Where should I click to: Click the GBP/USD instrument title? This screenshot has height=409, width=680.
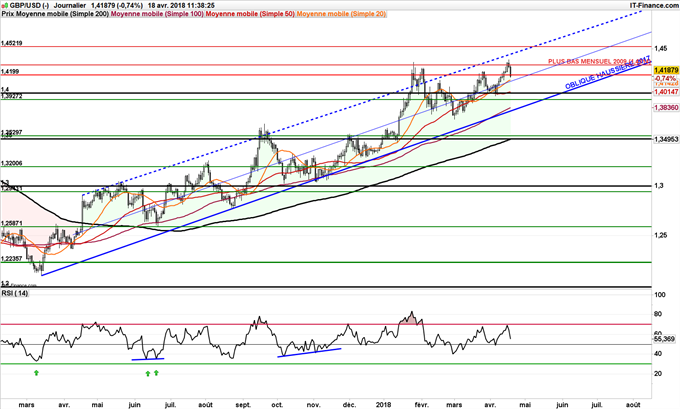pos(29,5)
